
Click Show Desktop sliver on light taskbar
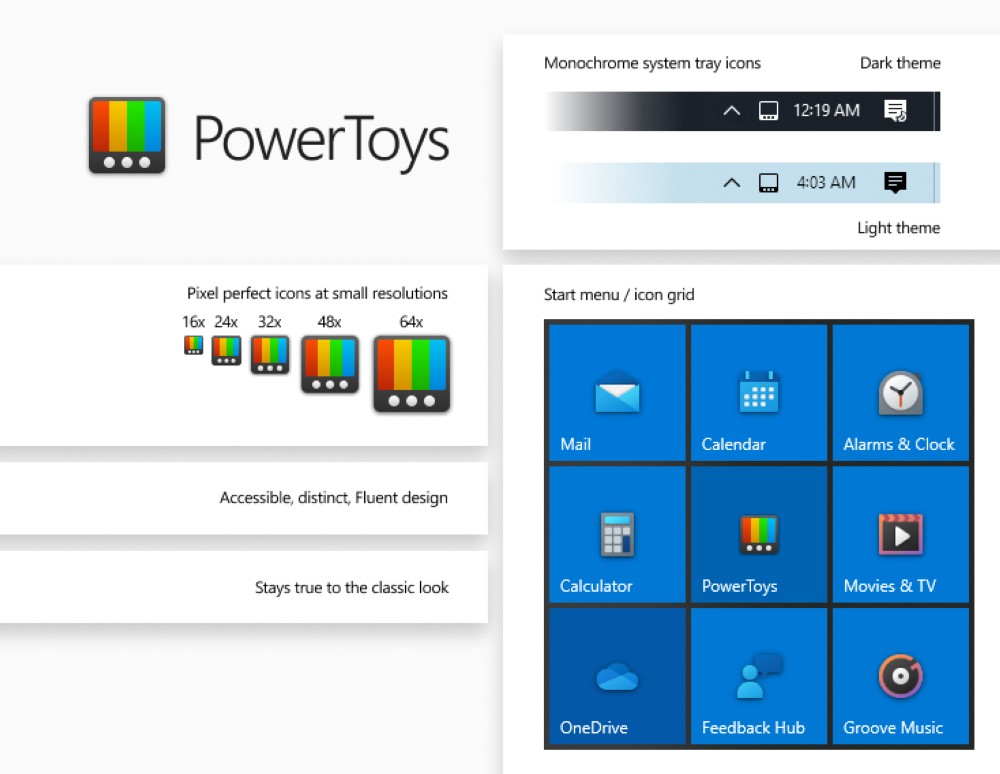pos(937,183)
